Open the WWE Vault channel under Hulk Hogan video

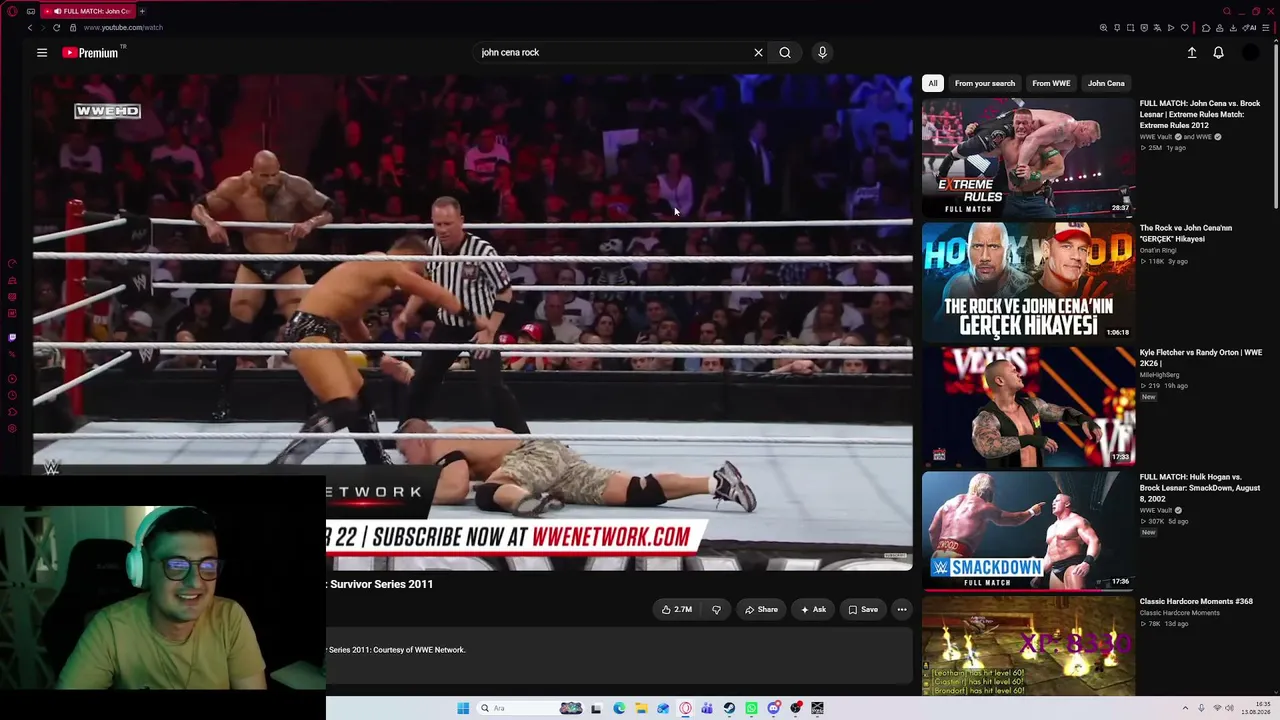pos(1155,510)
